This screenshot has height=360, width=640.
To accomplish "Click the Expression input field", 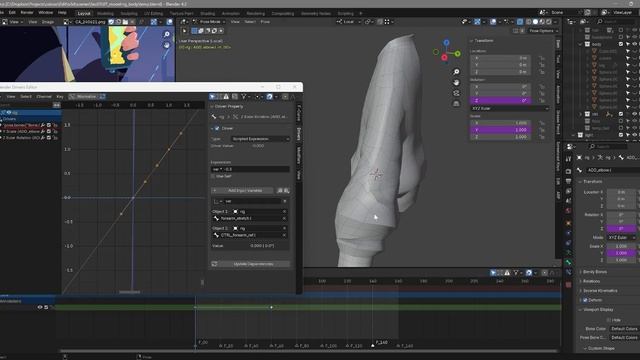I will point(250,169).
